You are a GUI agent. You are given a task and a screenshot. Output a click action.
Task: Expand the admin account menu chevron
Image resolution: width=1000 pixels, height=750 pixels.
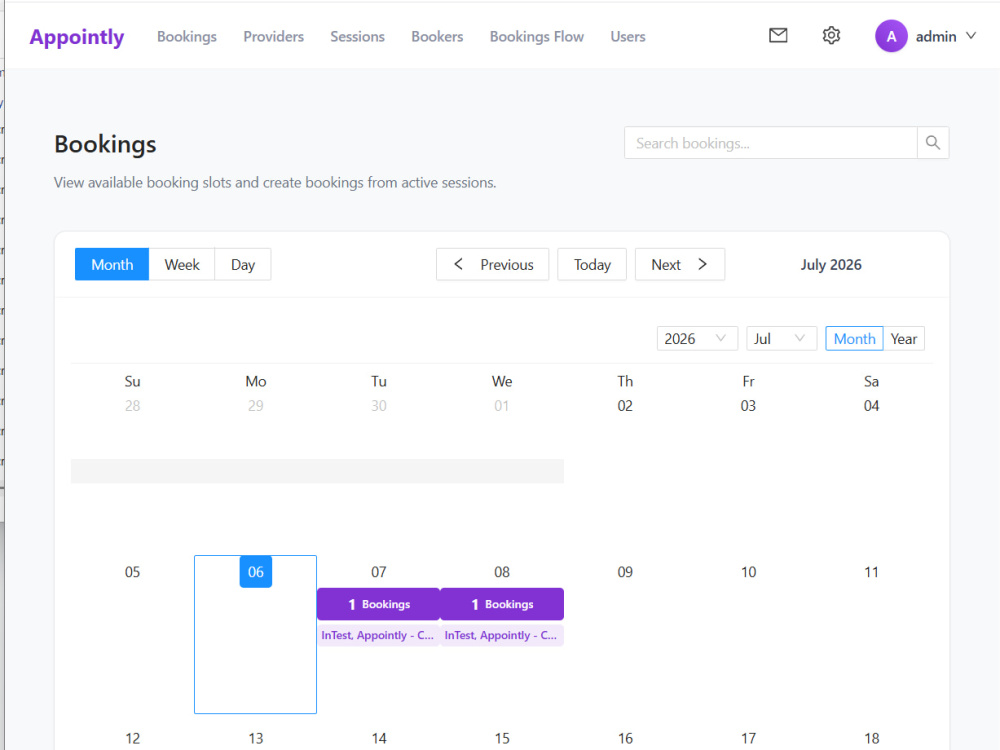click(x=971, y=36)
